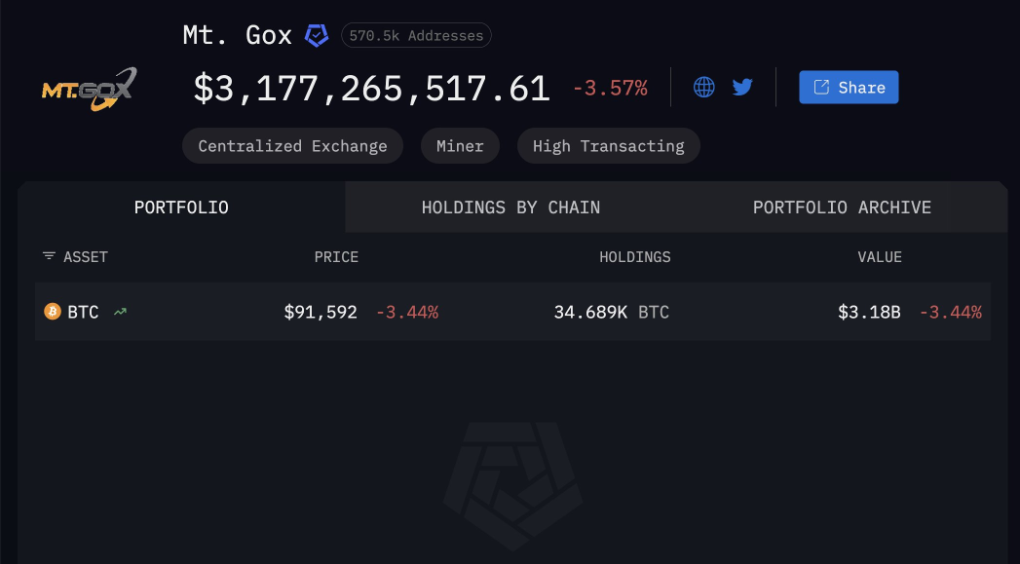This screenshot has height=564, width=1020.
Task: Click the Mt. Gox logo
Action: coord(89,89)
